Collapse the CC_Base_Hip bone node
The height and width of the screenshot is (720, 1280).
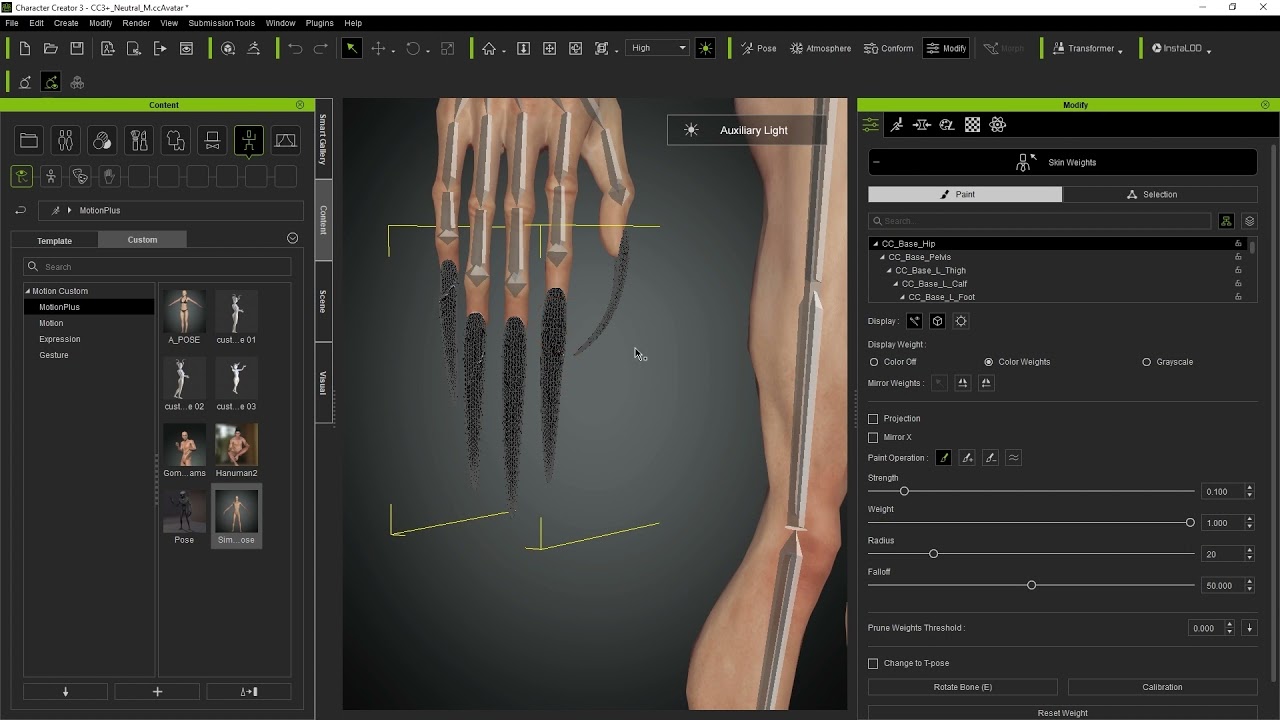tap(876, 244)
